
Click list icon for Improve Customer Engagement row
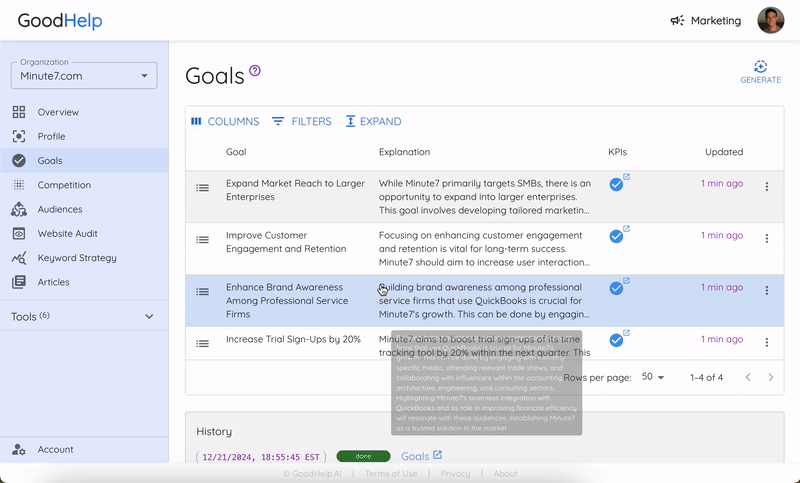[x=203, y=240]
